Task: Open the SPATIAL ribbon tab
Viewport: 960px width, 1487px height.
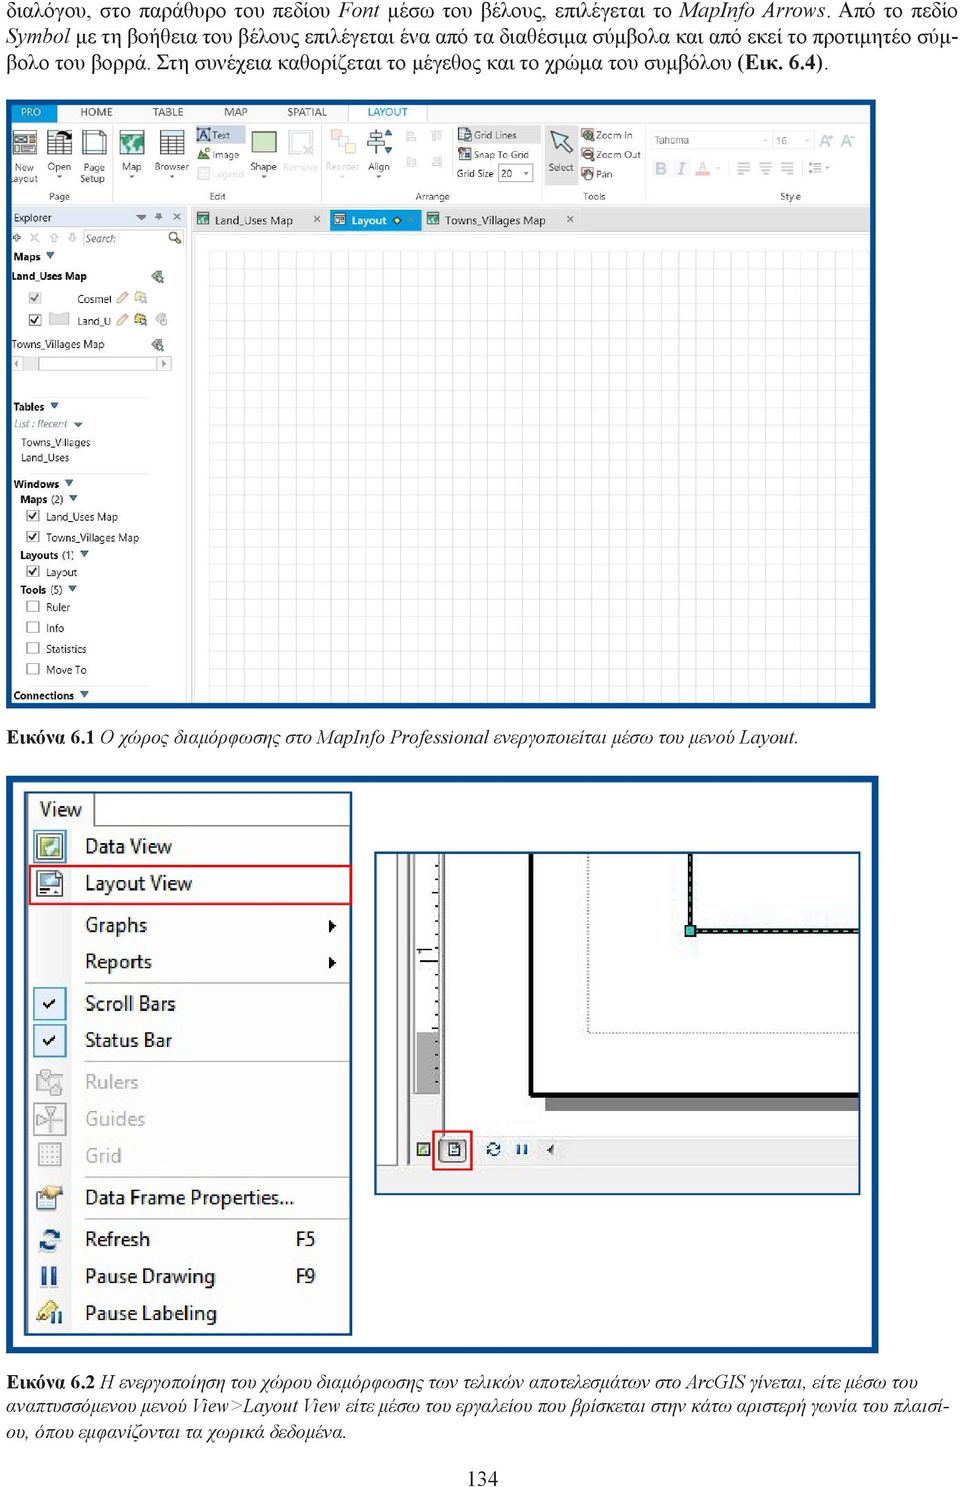Action: pyautogui.click(x=307, y=112)
